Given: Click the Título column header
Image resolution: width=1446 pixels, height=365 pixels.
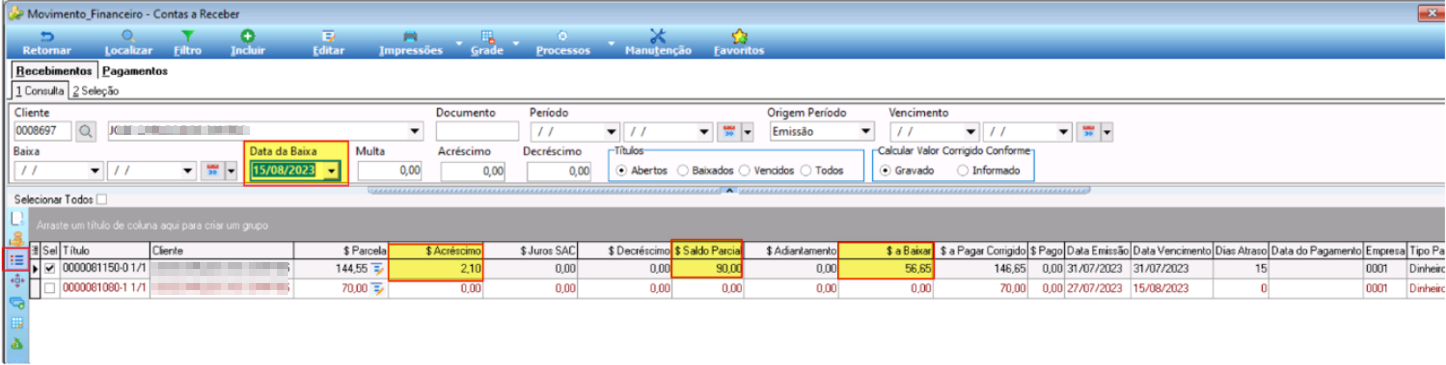Looking at the screenshot, I should (105, 250).
